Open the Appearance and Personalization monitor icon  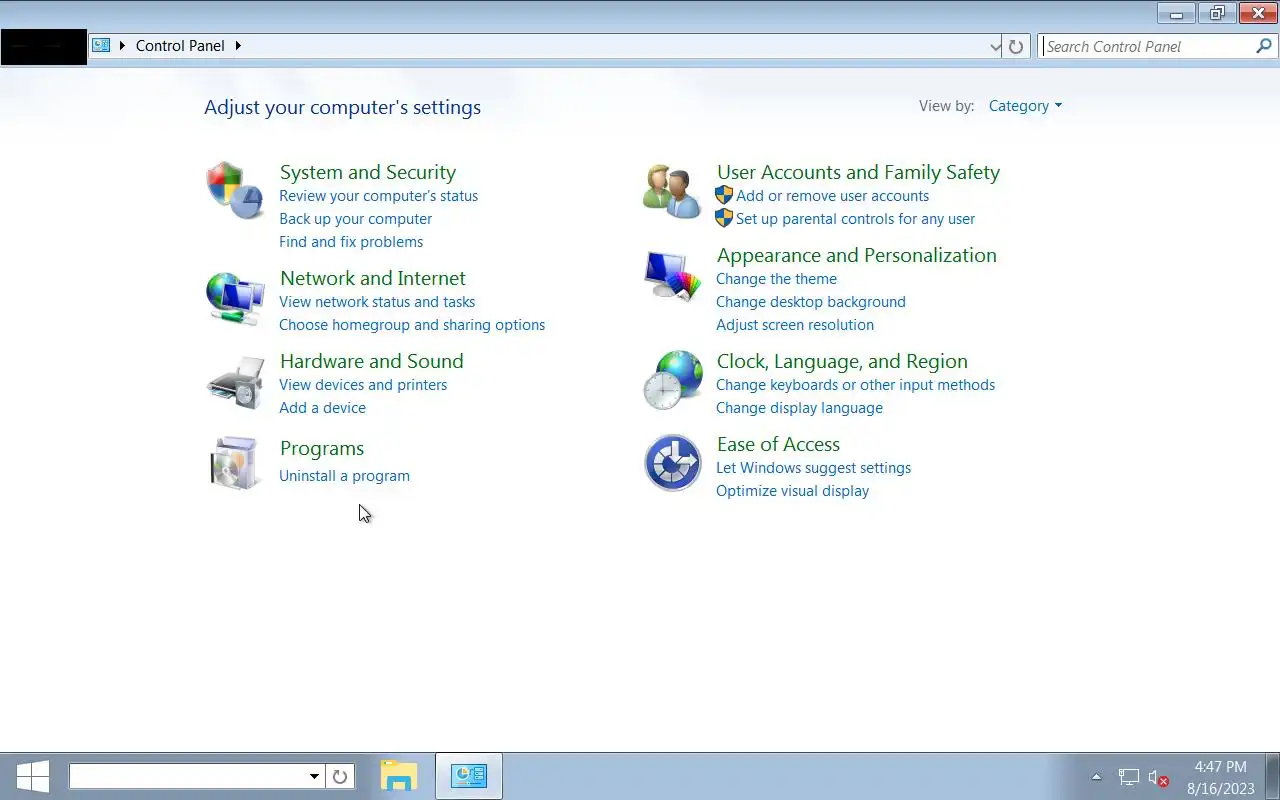click(672, 275)
